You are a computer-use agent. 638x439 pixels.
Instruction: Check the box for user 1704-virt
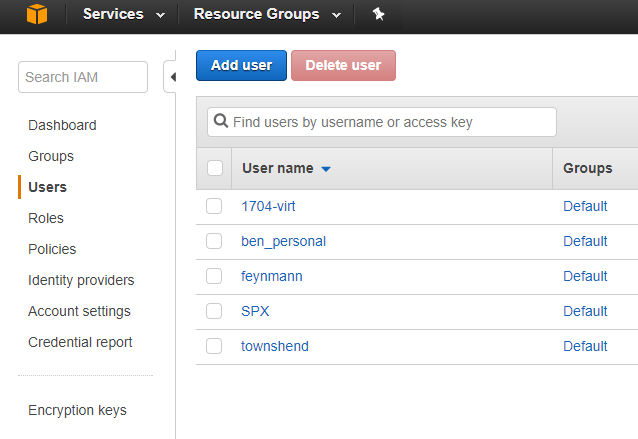click(214, 206)
